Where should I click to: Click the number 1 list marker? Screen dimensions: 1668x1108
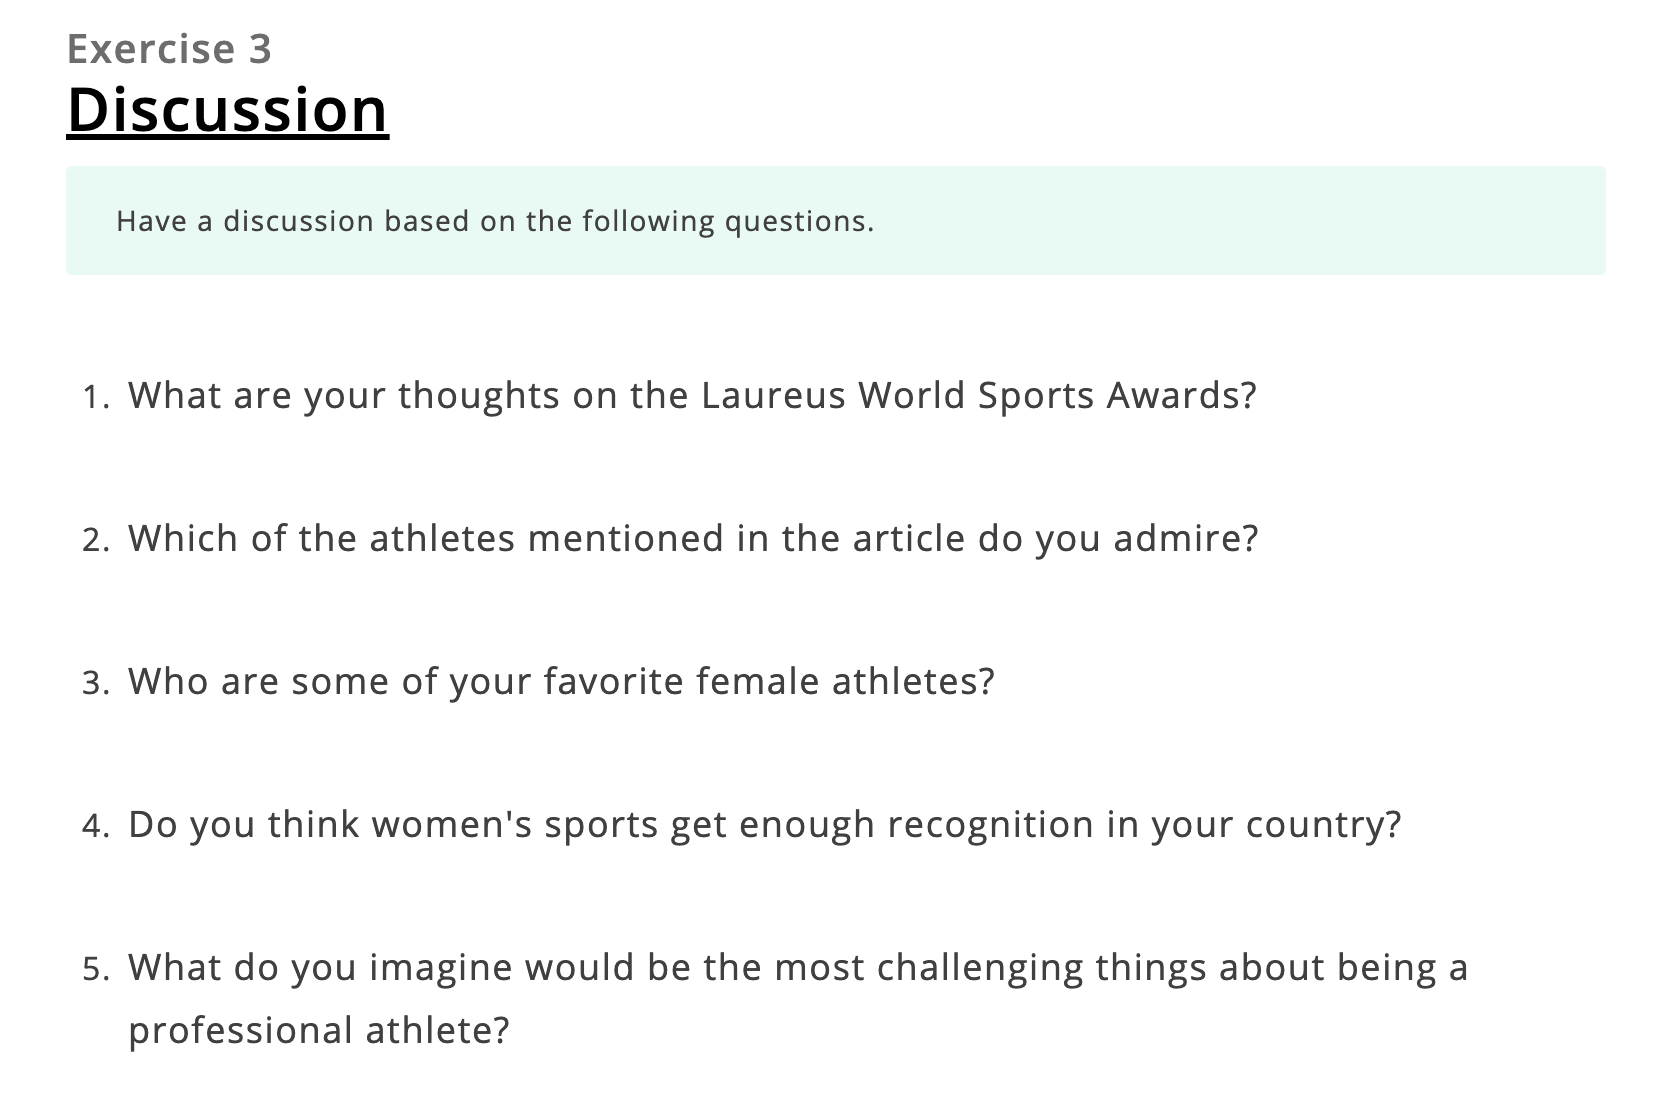[96, 398]
